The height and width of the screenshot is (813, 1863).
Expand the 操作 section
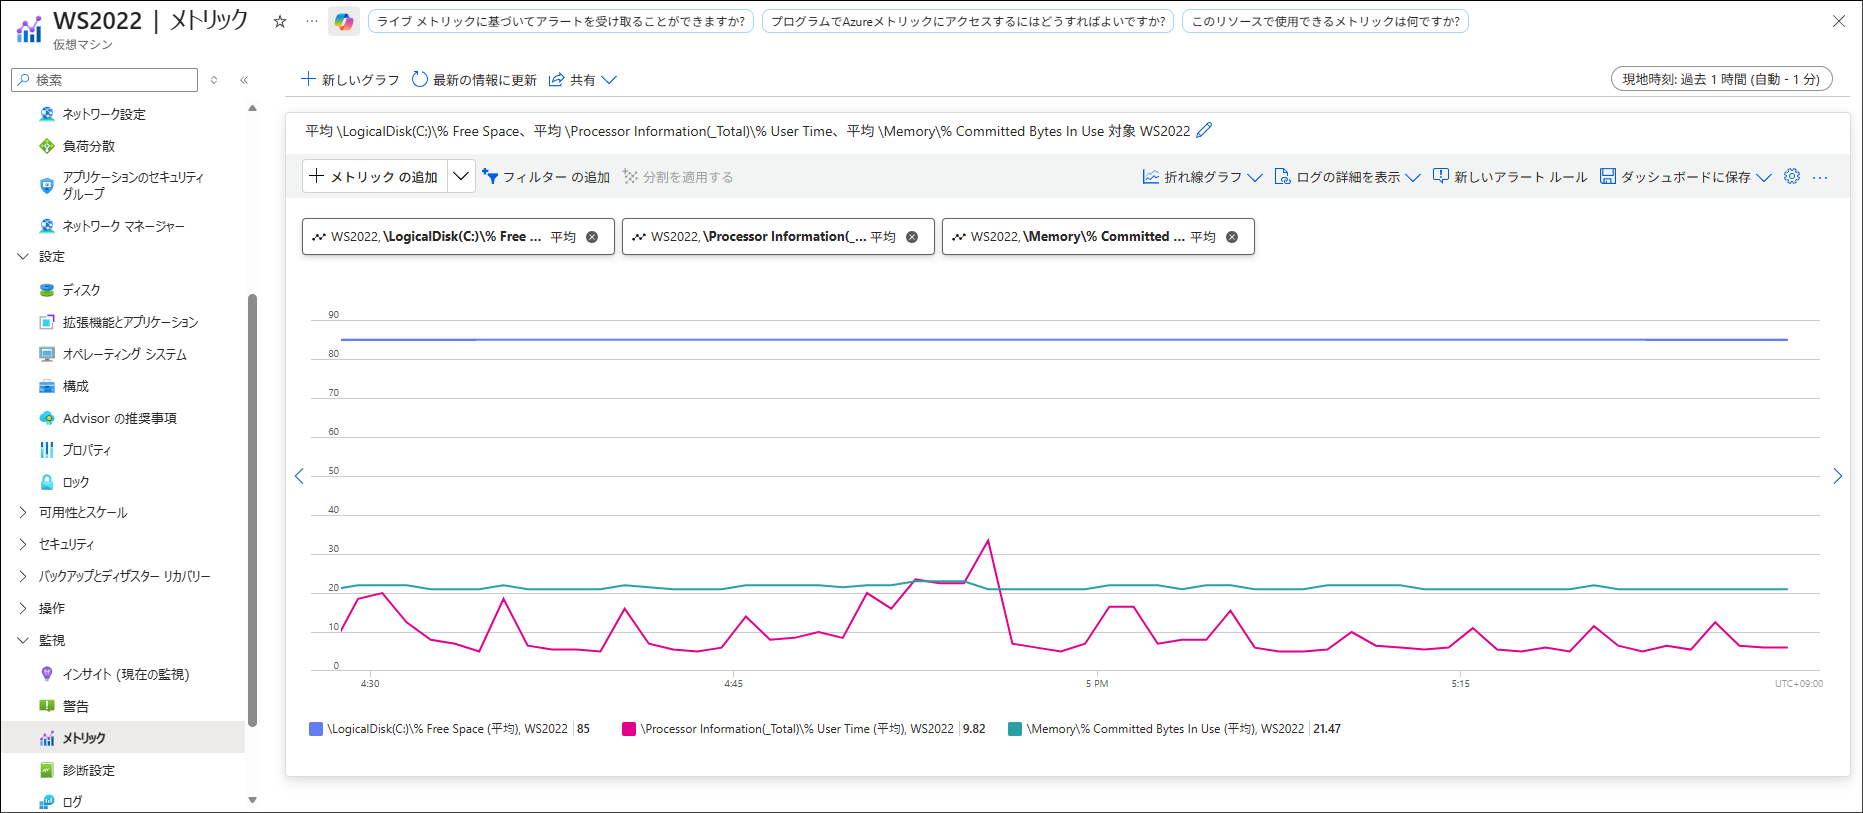coord(23,608)
